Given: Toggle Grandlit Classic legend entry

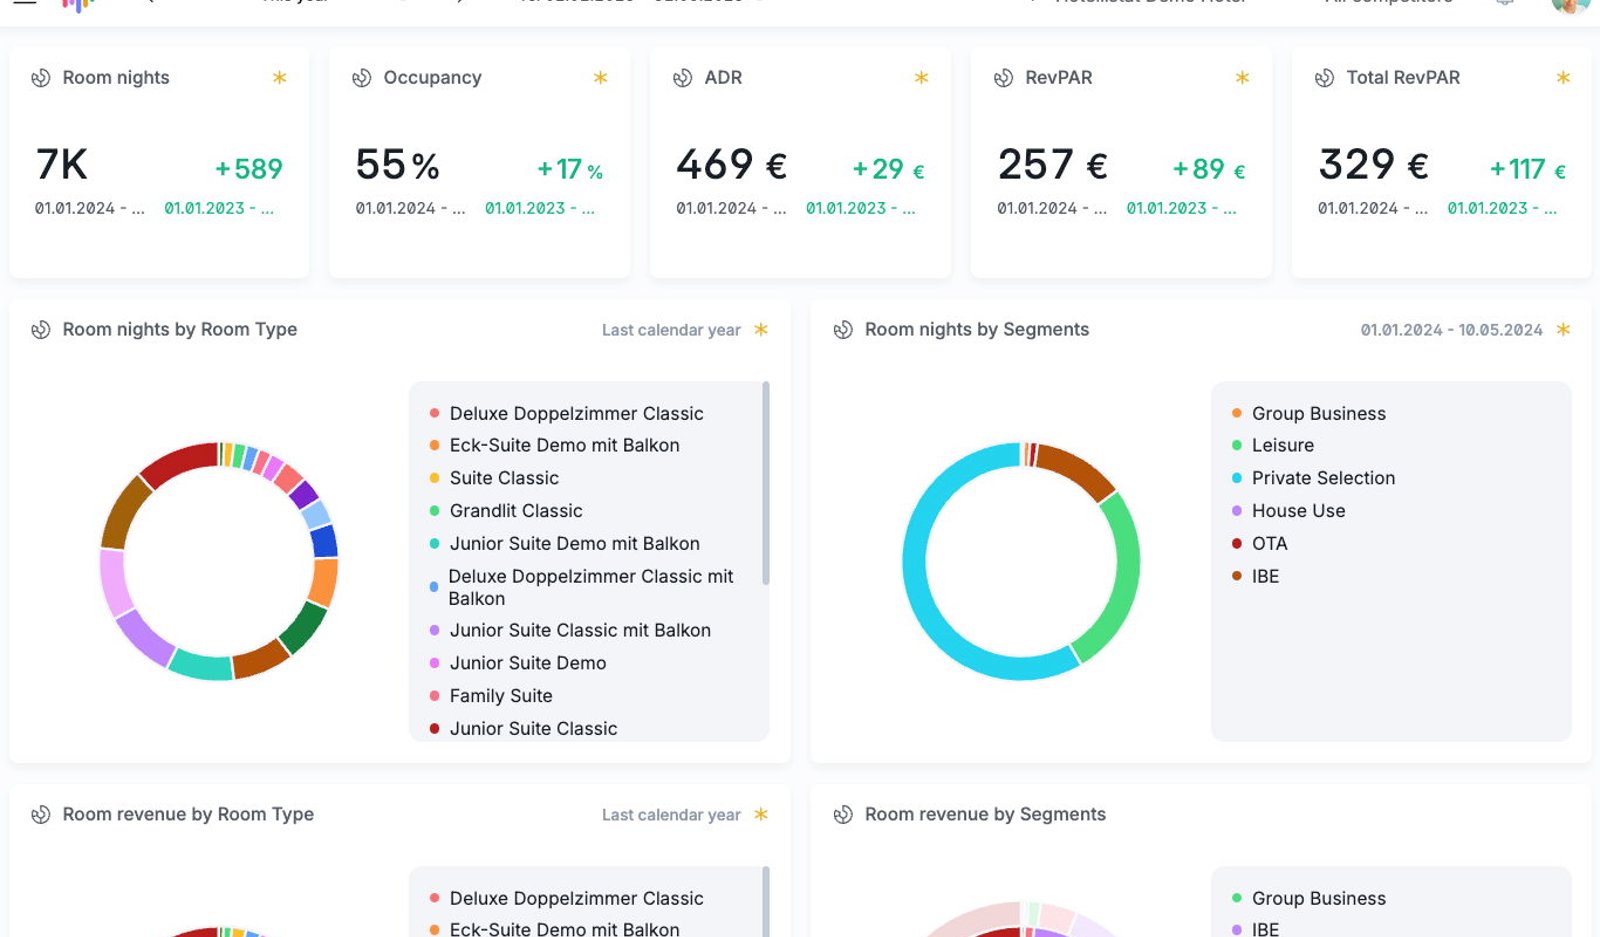Looking at the screenshot, I should pyautogui.click(x=506, y=510).
